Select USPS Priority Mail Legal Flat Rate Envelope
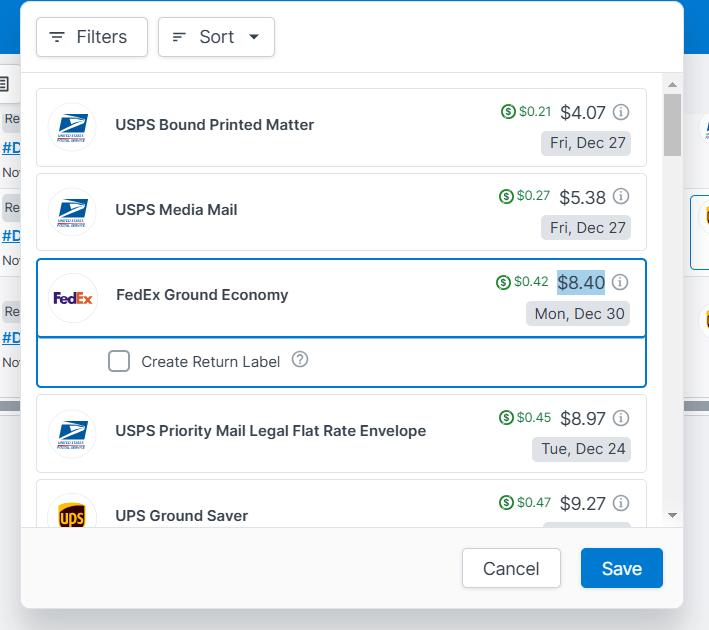Viewport: 709px width, 630px height. pyautogui.click(x=341, y=434)
